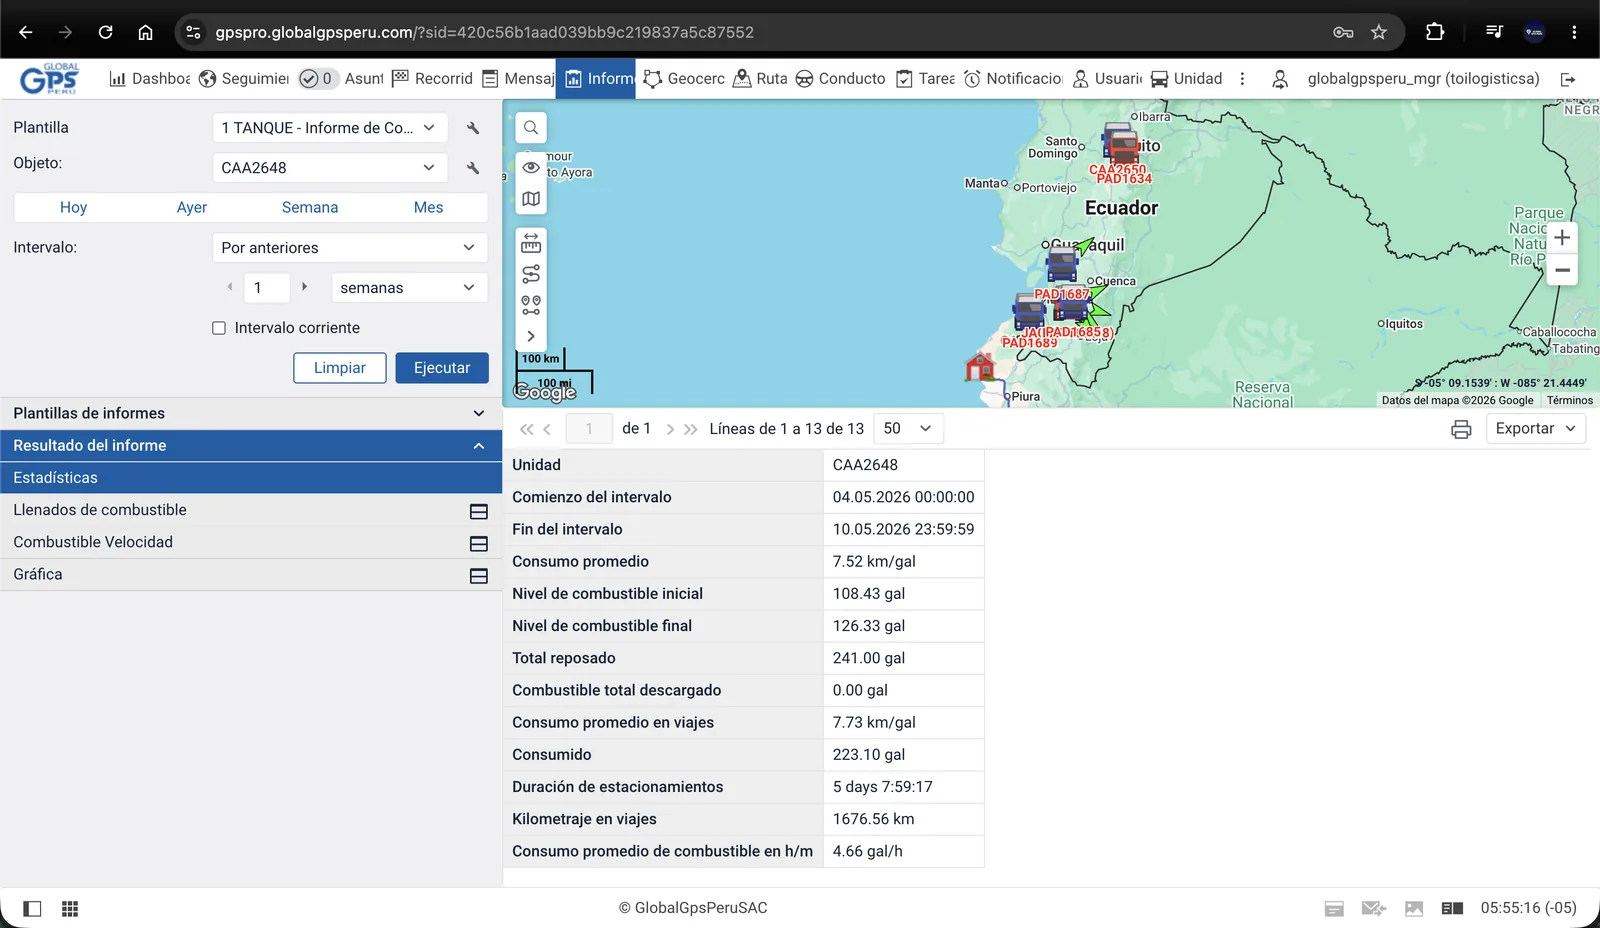Click the report page number field
The image size is (1600, 928).
point(589,429)
